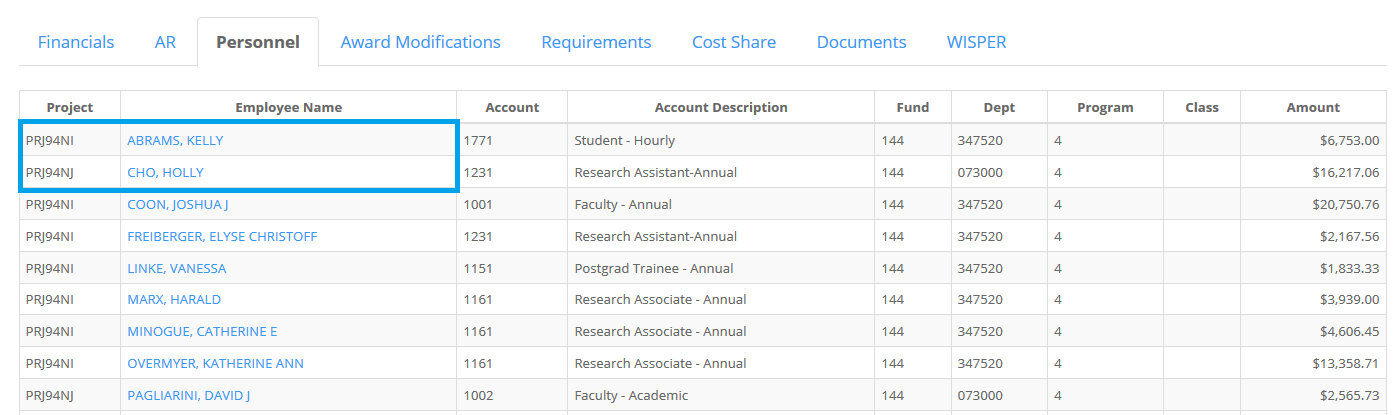Click the Account Description column header
This screenshot has width=1394, height=415.
[721, 107]
